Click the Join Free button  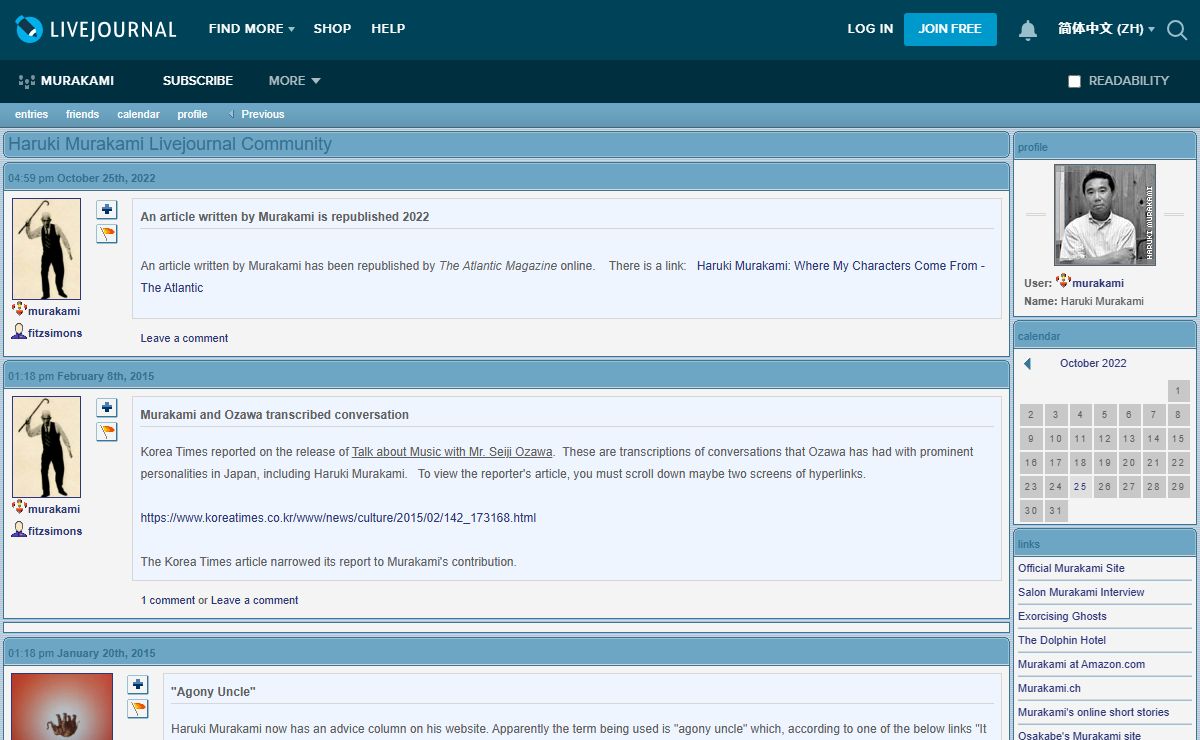tap(950, 29)
